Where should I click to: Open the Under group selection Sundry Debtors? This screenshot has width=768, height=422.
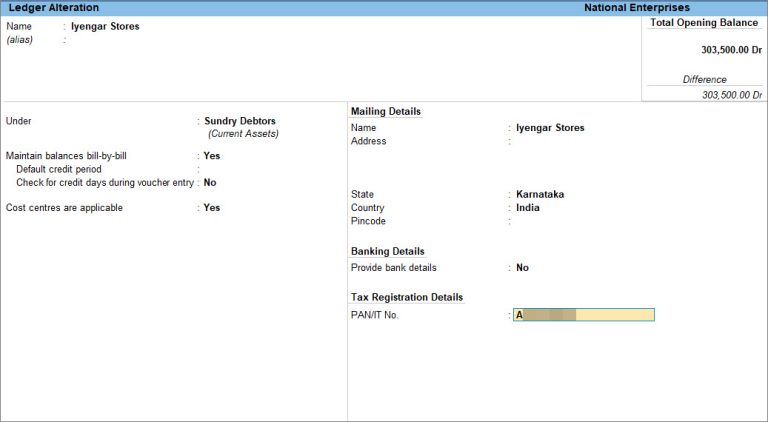pos(241,121)
